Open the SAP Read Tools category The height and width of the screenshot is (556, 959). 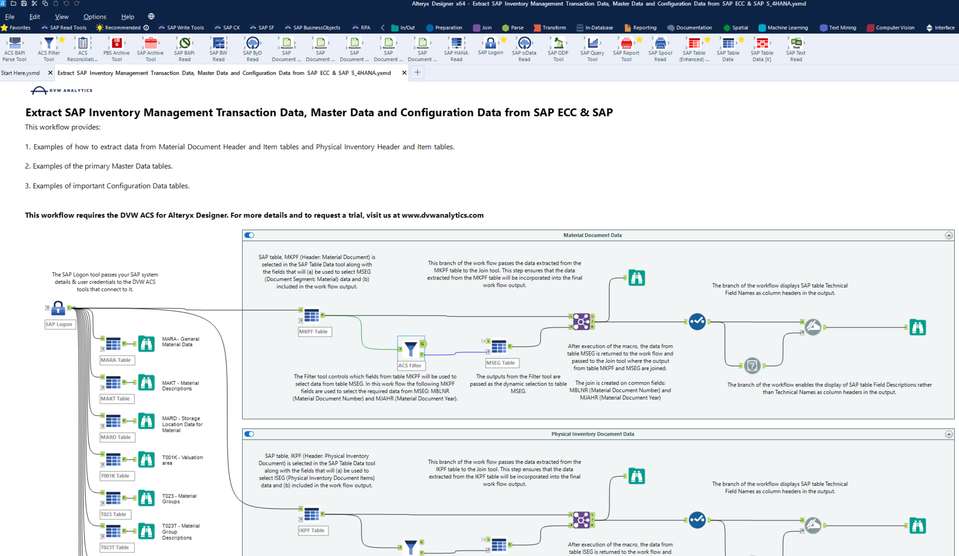click(64, 28)
